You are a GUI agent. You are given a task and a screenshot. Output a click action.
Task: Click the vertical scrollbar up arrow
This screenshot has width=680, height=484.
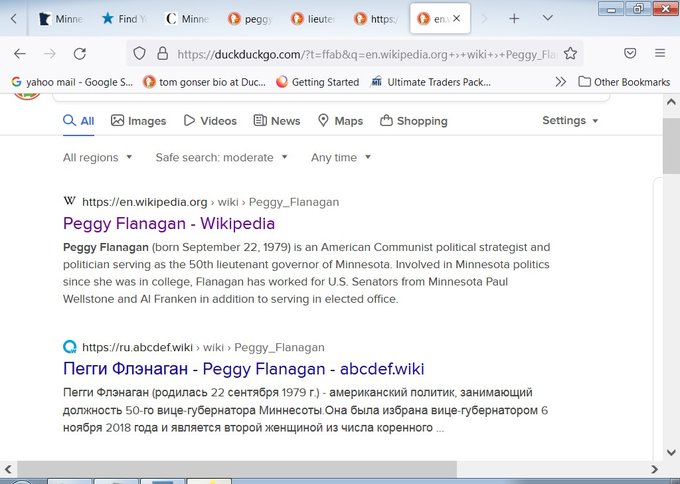(x=671, y=102)
